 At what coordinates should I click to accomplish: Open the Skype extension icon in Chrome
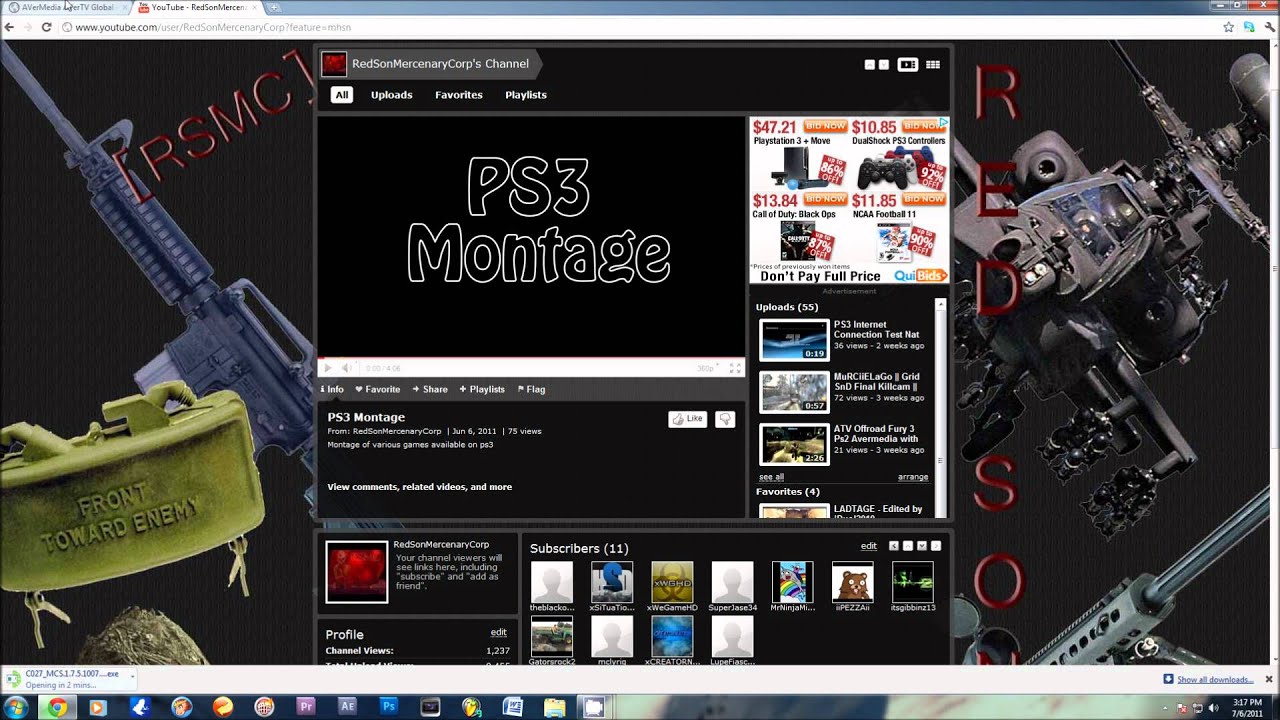[1249, 27]
